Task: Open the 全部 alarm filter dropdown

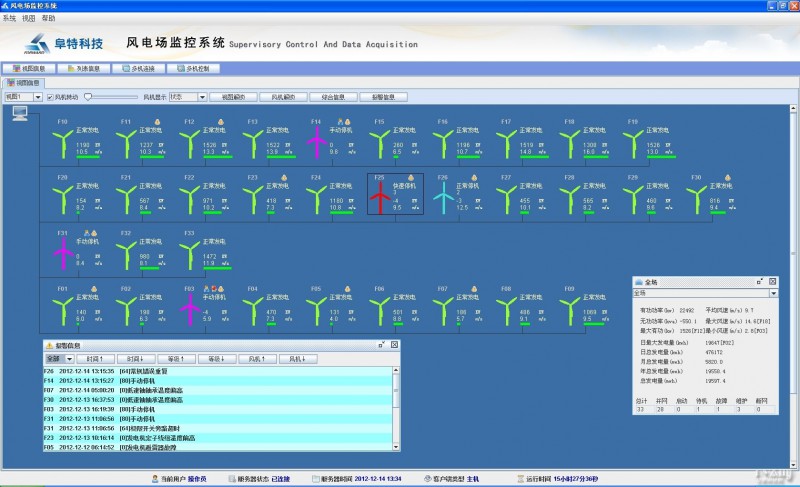Action: tap(69, 359)
